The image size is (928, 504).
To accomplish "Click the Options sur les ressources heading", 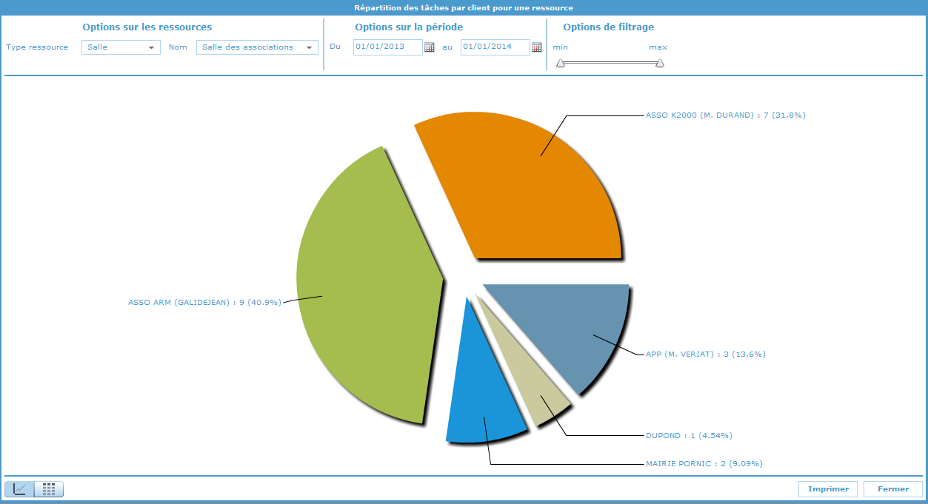I will (x=147, y=27).
